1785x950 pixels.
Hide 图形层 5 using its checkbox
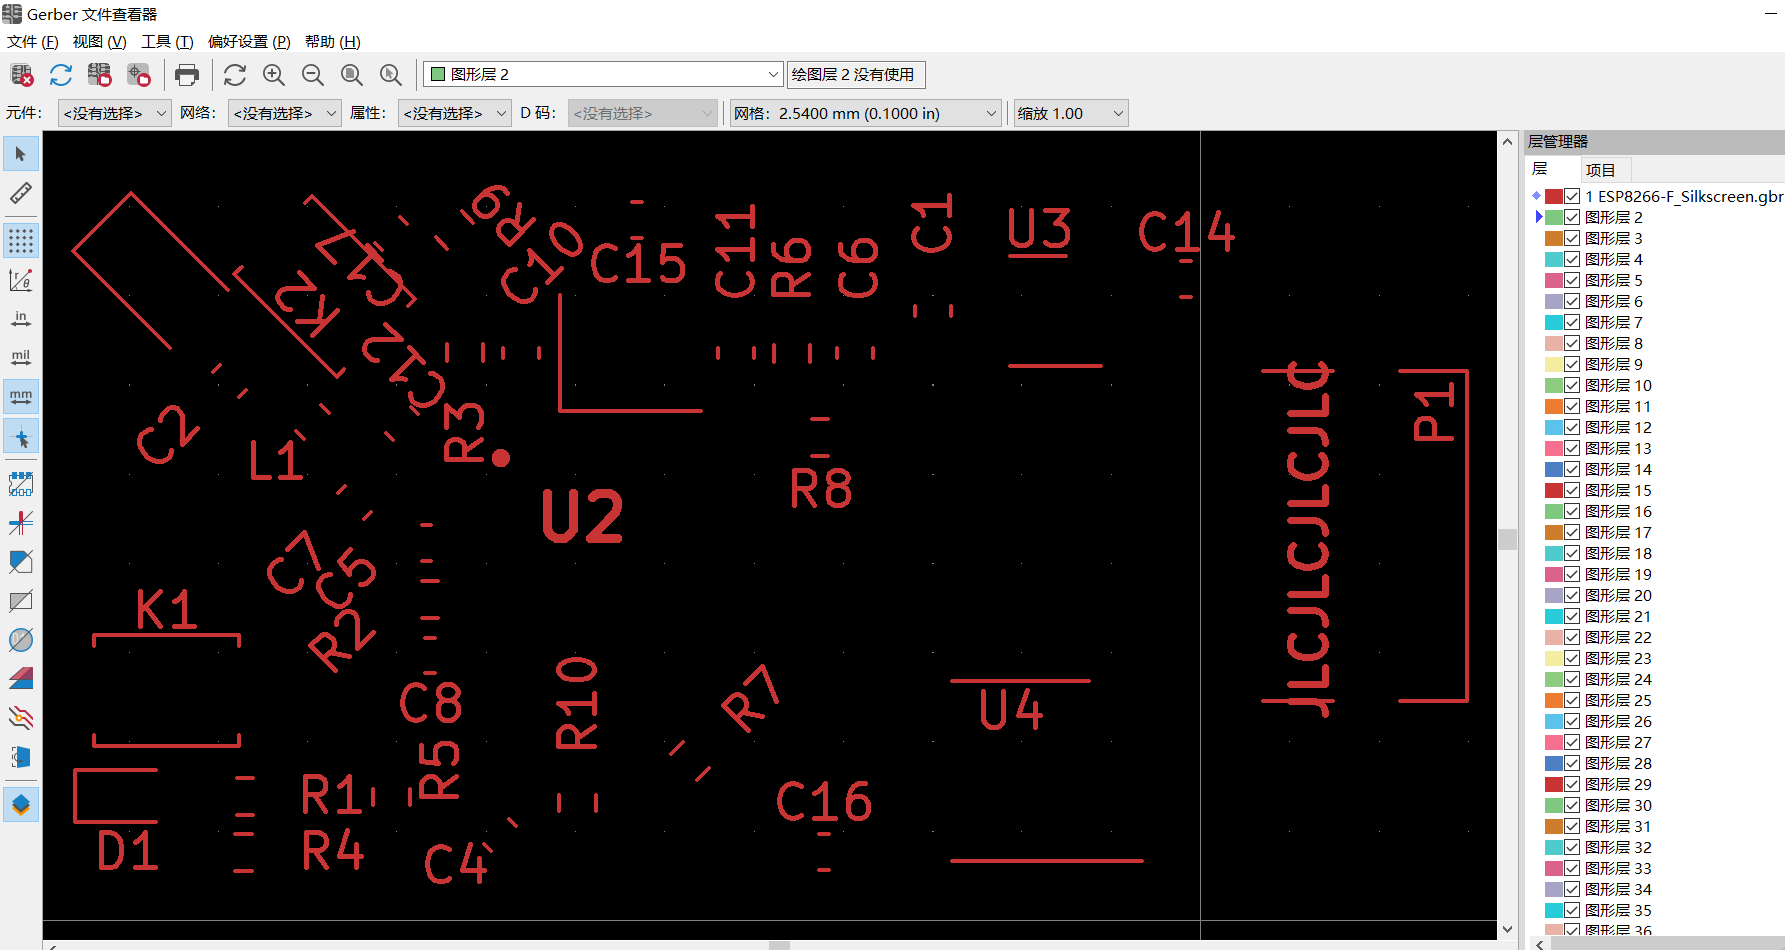[x=1572, y=280]
